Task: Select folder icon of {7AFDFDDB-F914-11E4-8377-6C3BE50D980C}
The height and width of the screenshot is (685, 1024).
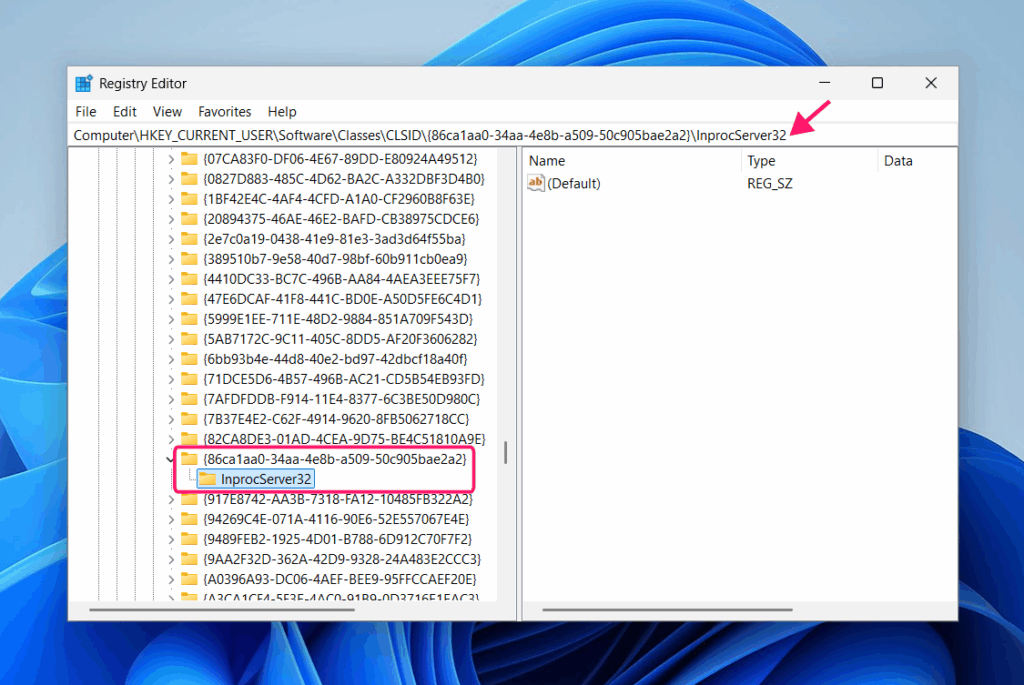Action: (189, 399)
